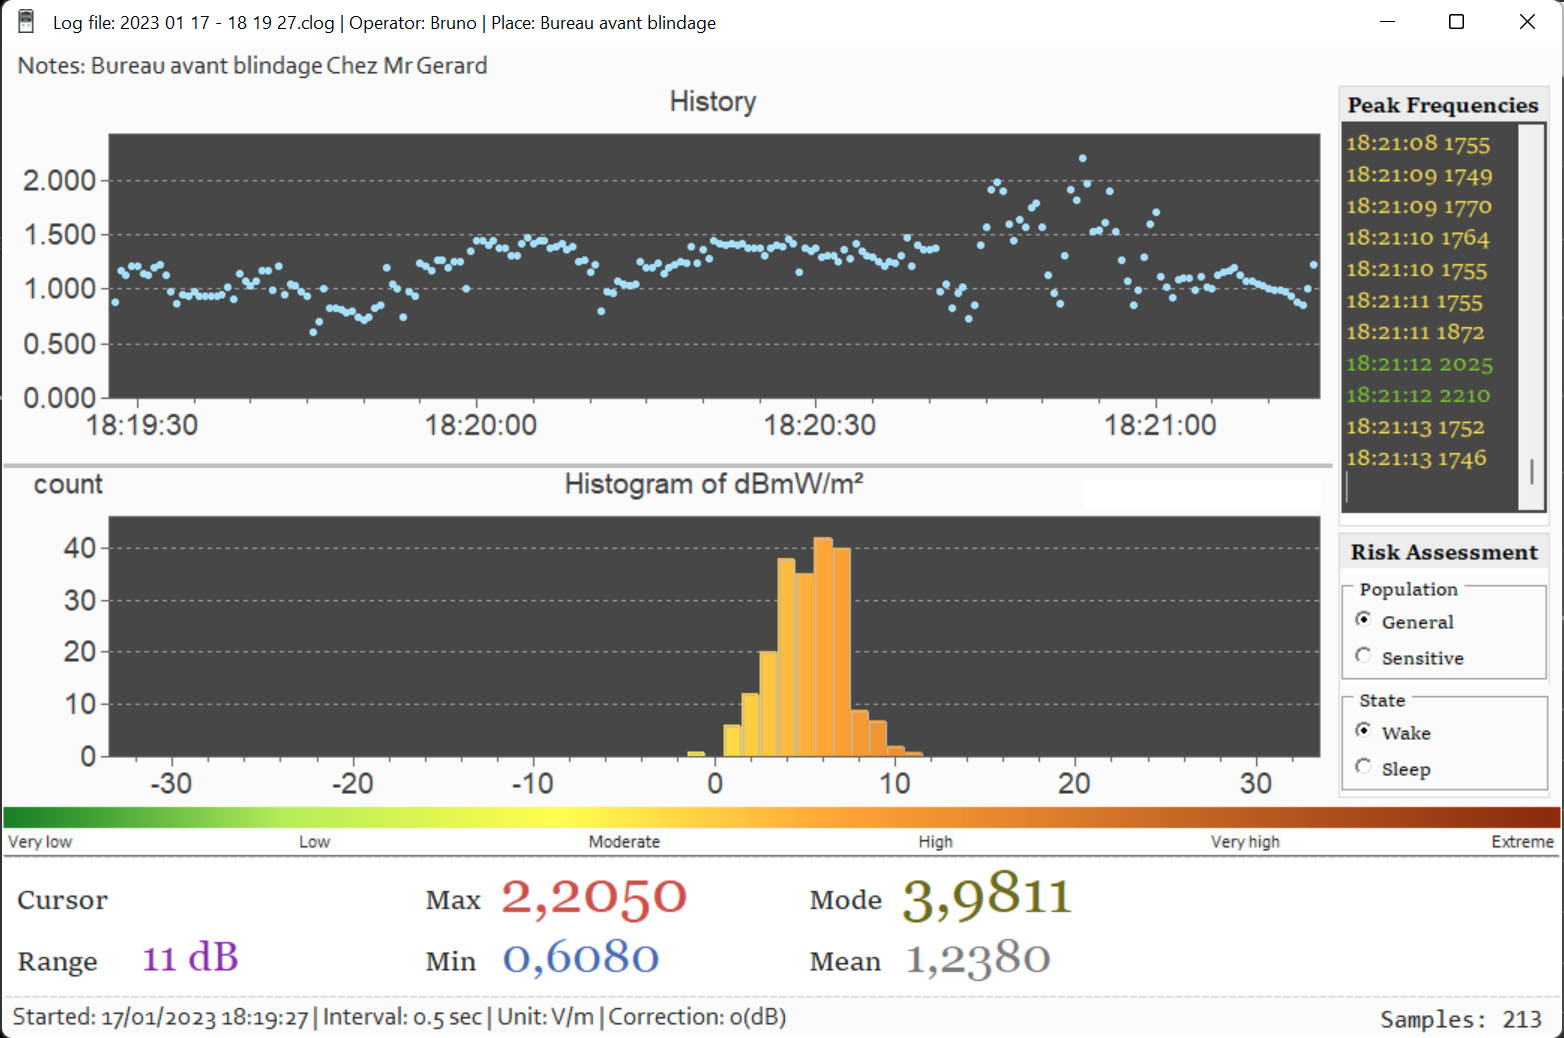Click the Started timestamp in status bar

point(160,1017)
